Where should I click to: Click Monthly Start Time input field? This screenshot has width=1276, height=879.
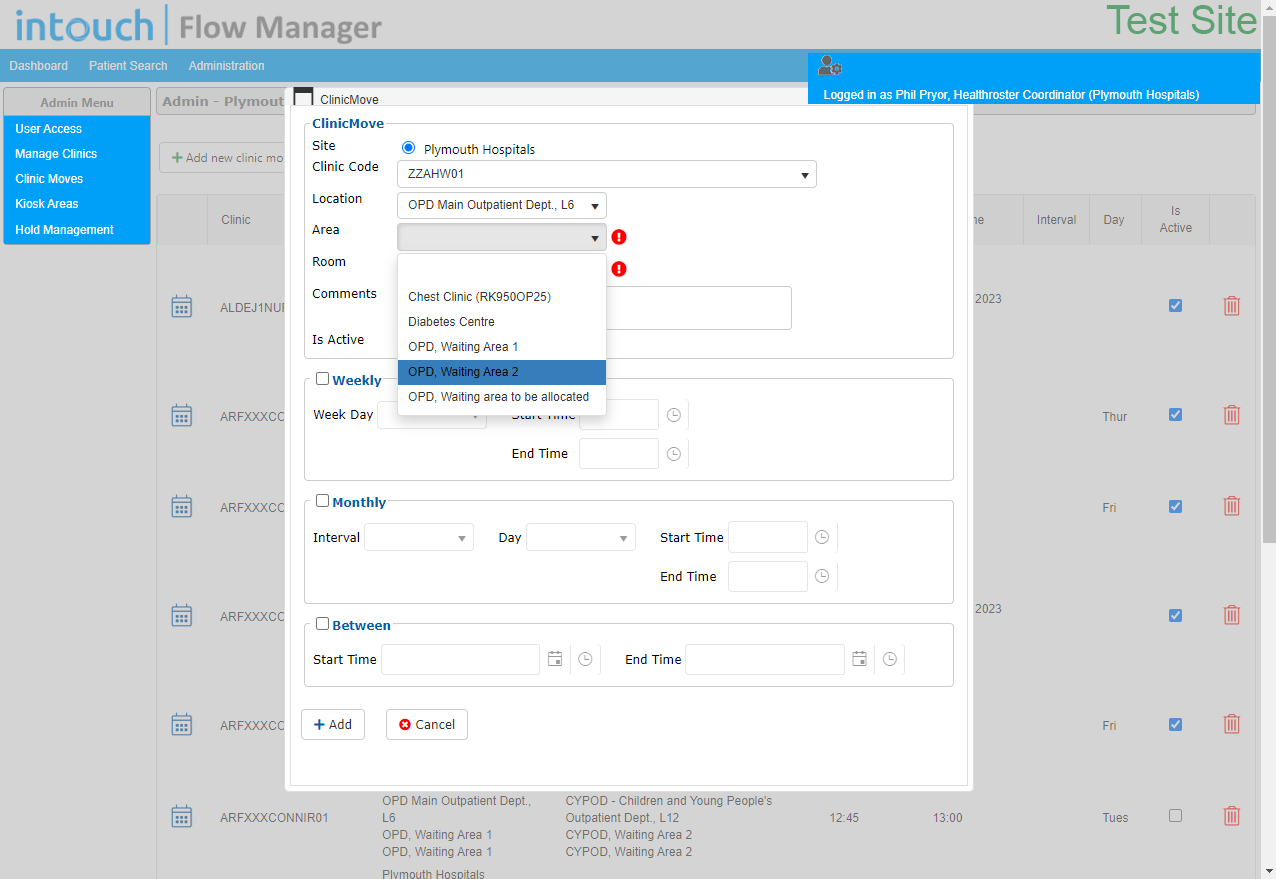click(768, 537)
